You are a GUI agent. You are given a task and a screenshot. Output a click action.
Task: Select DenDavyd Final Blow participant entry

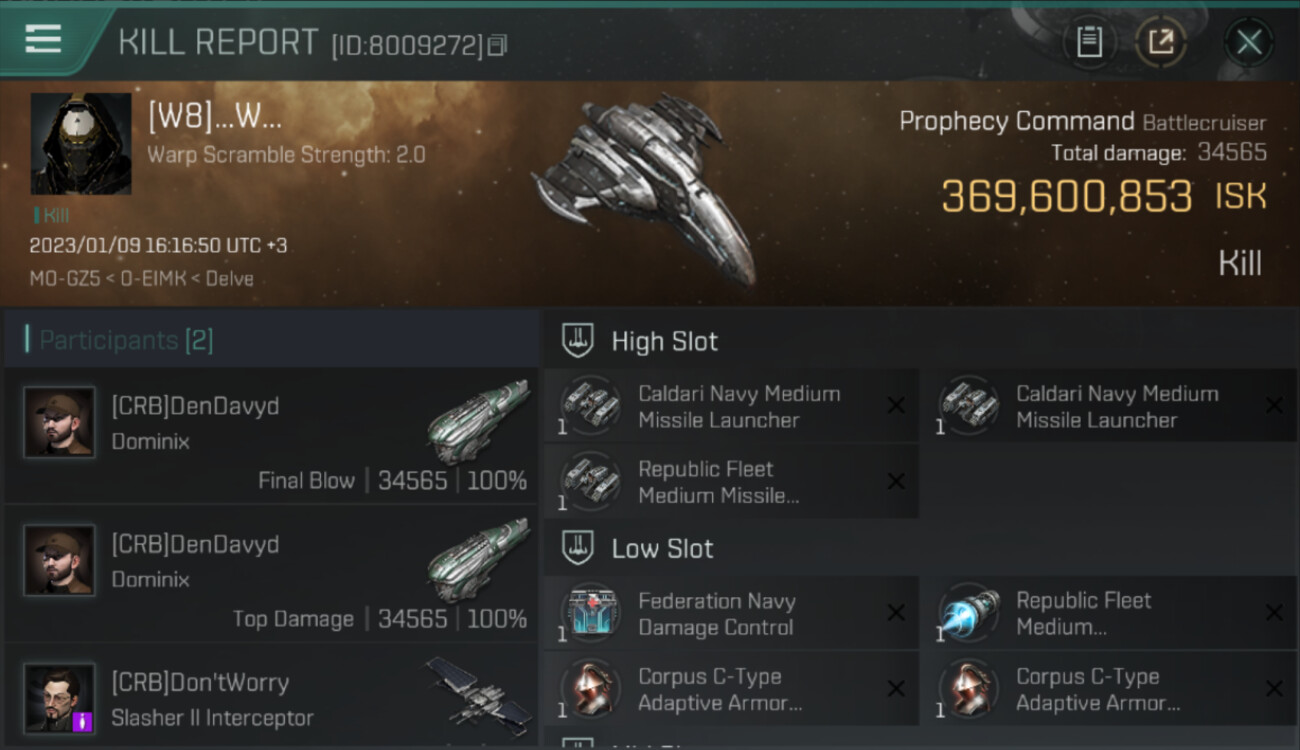coord(272,436)
